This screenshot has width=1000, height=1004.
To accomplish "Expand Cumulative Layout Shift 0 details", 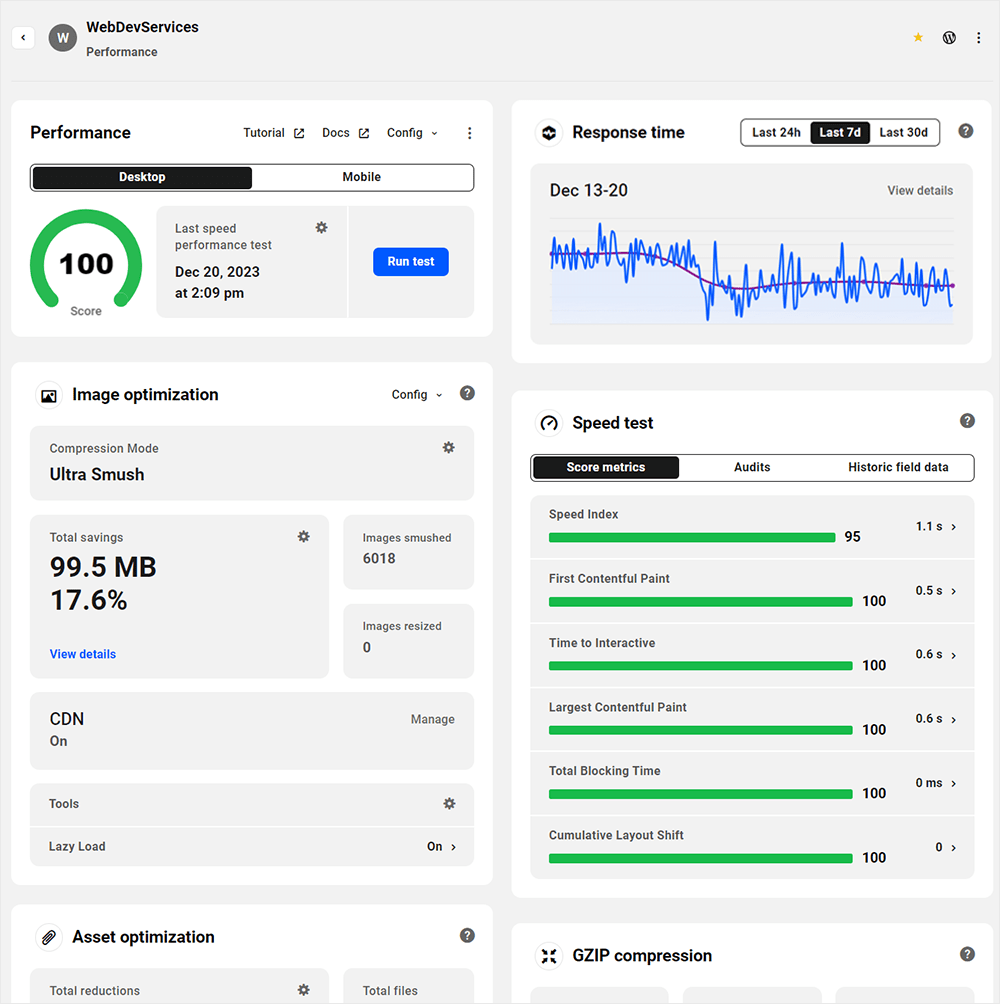I will point(946,847).
